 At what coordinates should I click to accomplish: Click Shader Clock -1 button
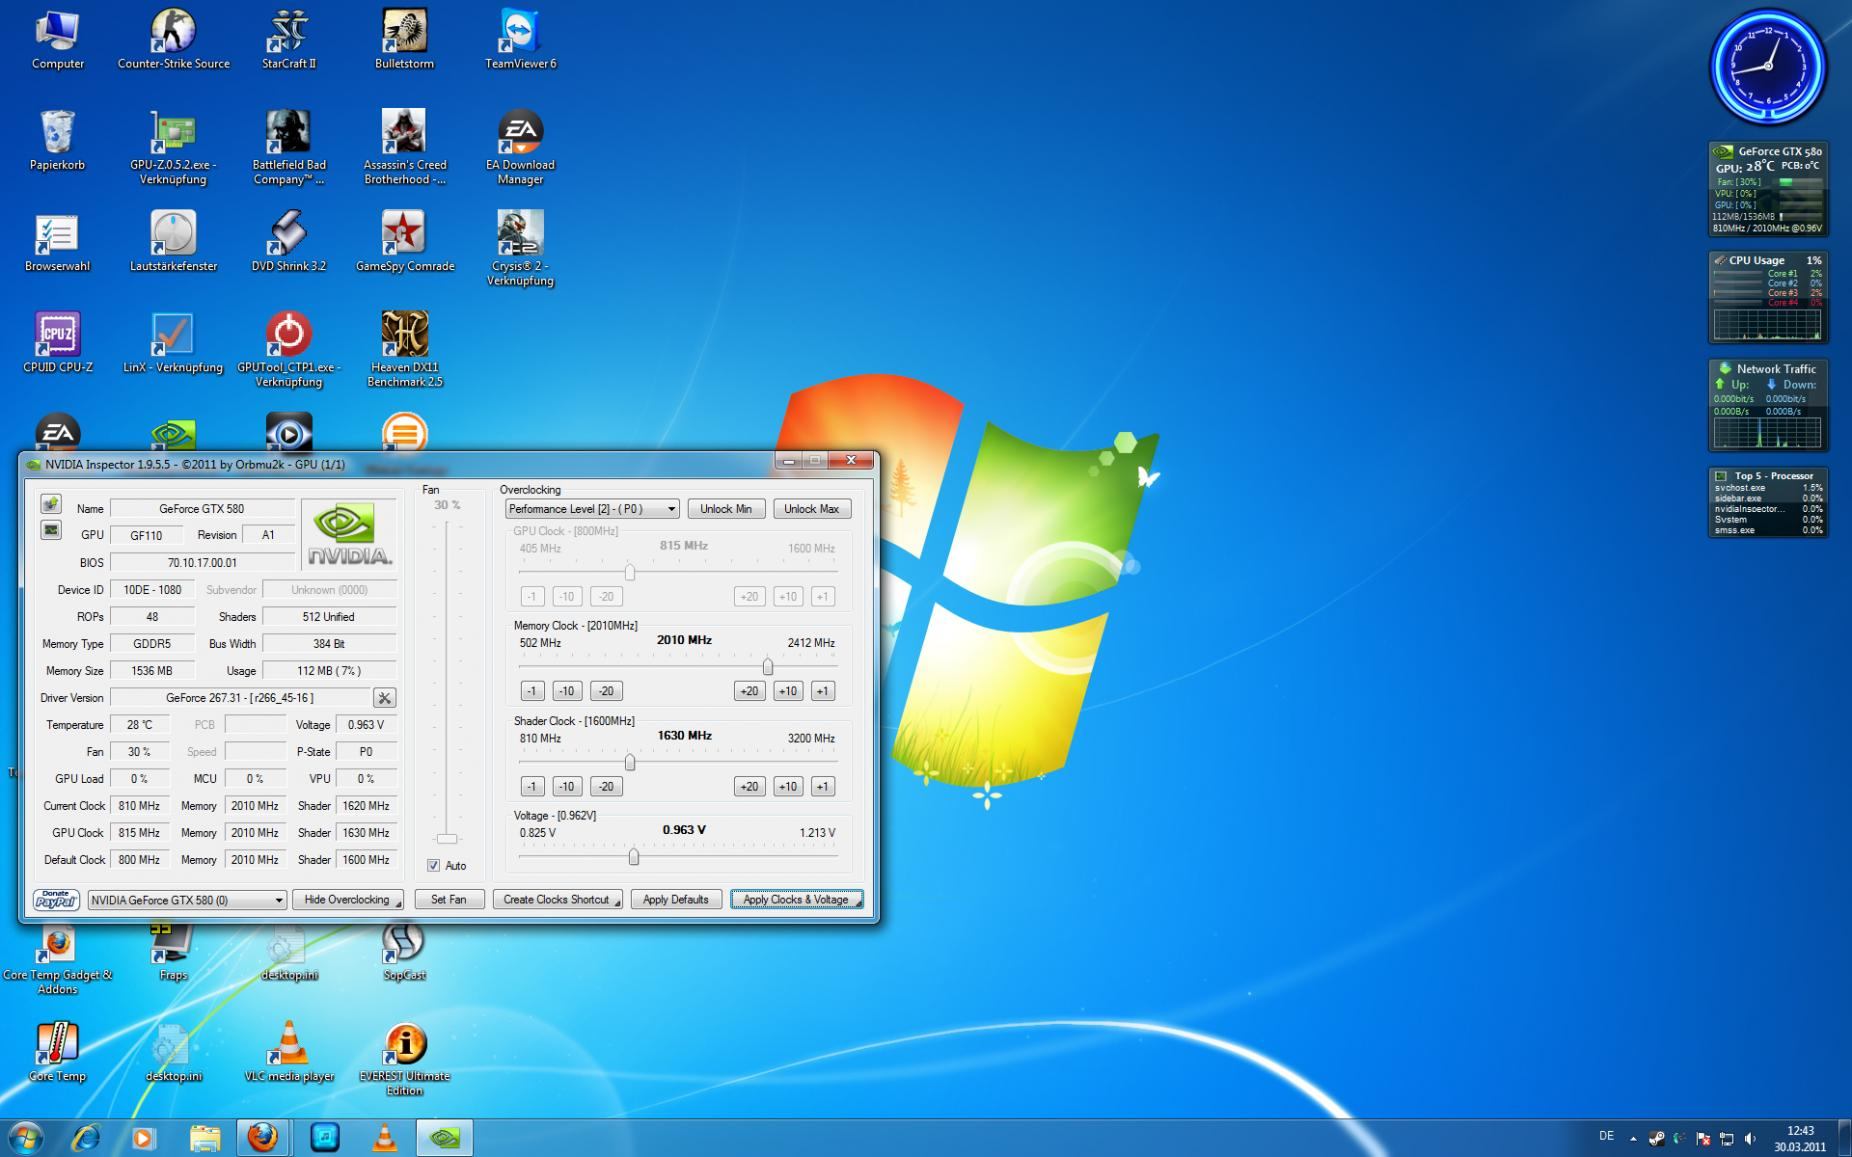[x=532, y=786]
